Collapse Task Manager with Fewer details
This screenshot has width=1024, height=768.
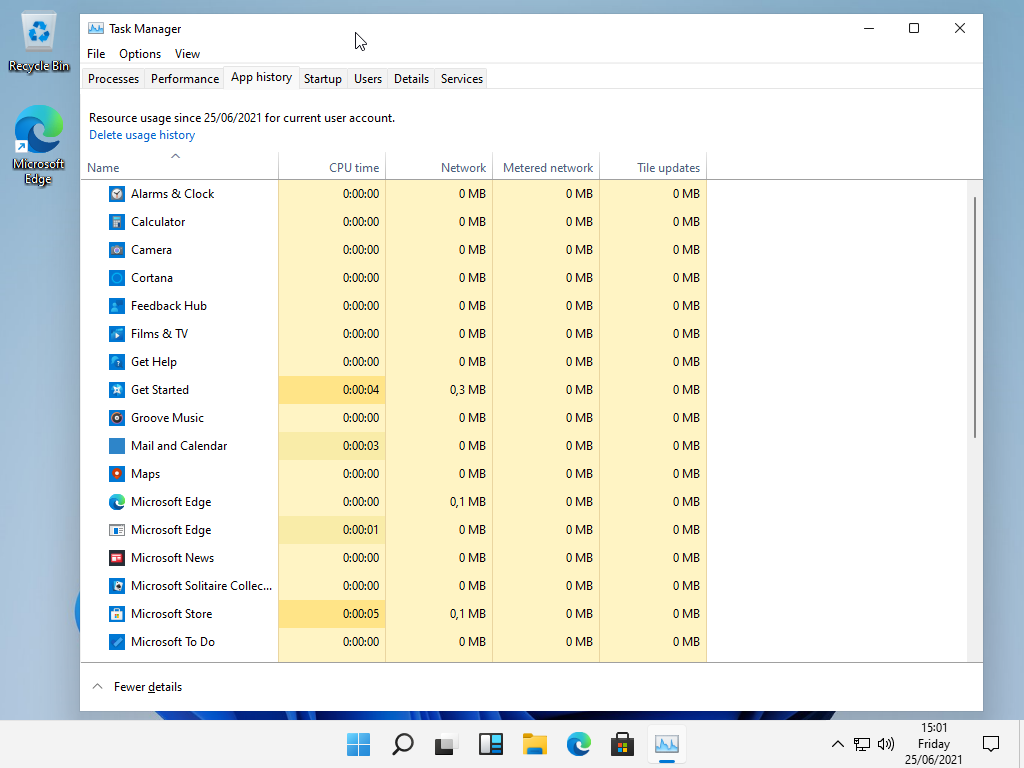138,687
